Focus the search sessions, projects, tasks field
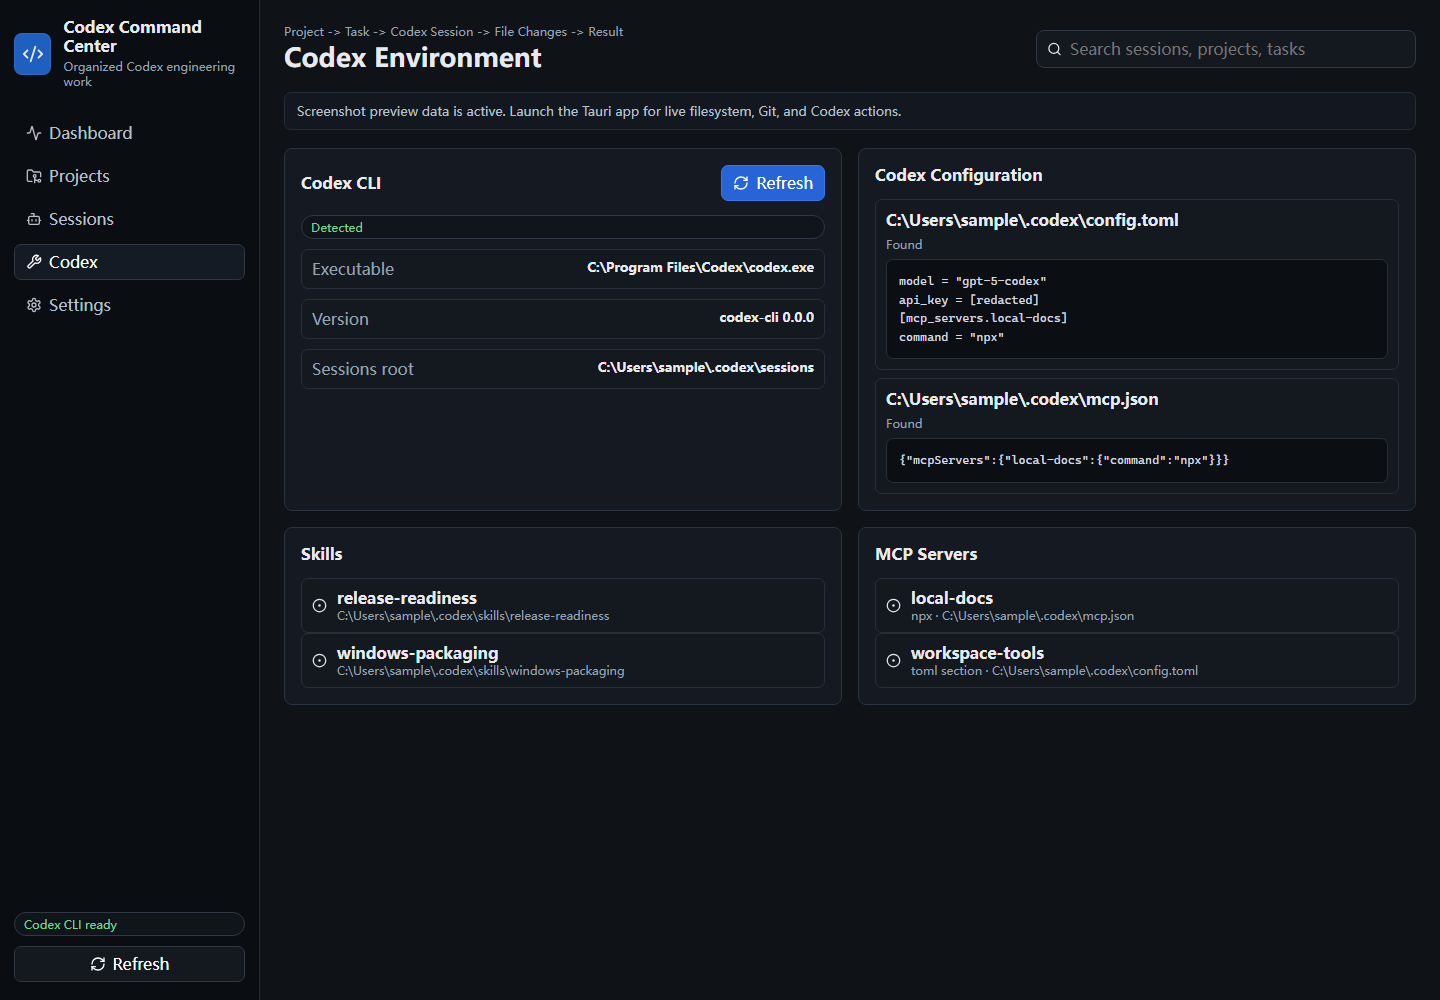1440x1000 pixels. click(x=1226, y=49)
